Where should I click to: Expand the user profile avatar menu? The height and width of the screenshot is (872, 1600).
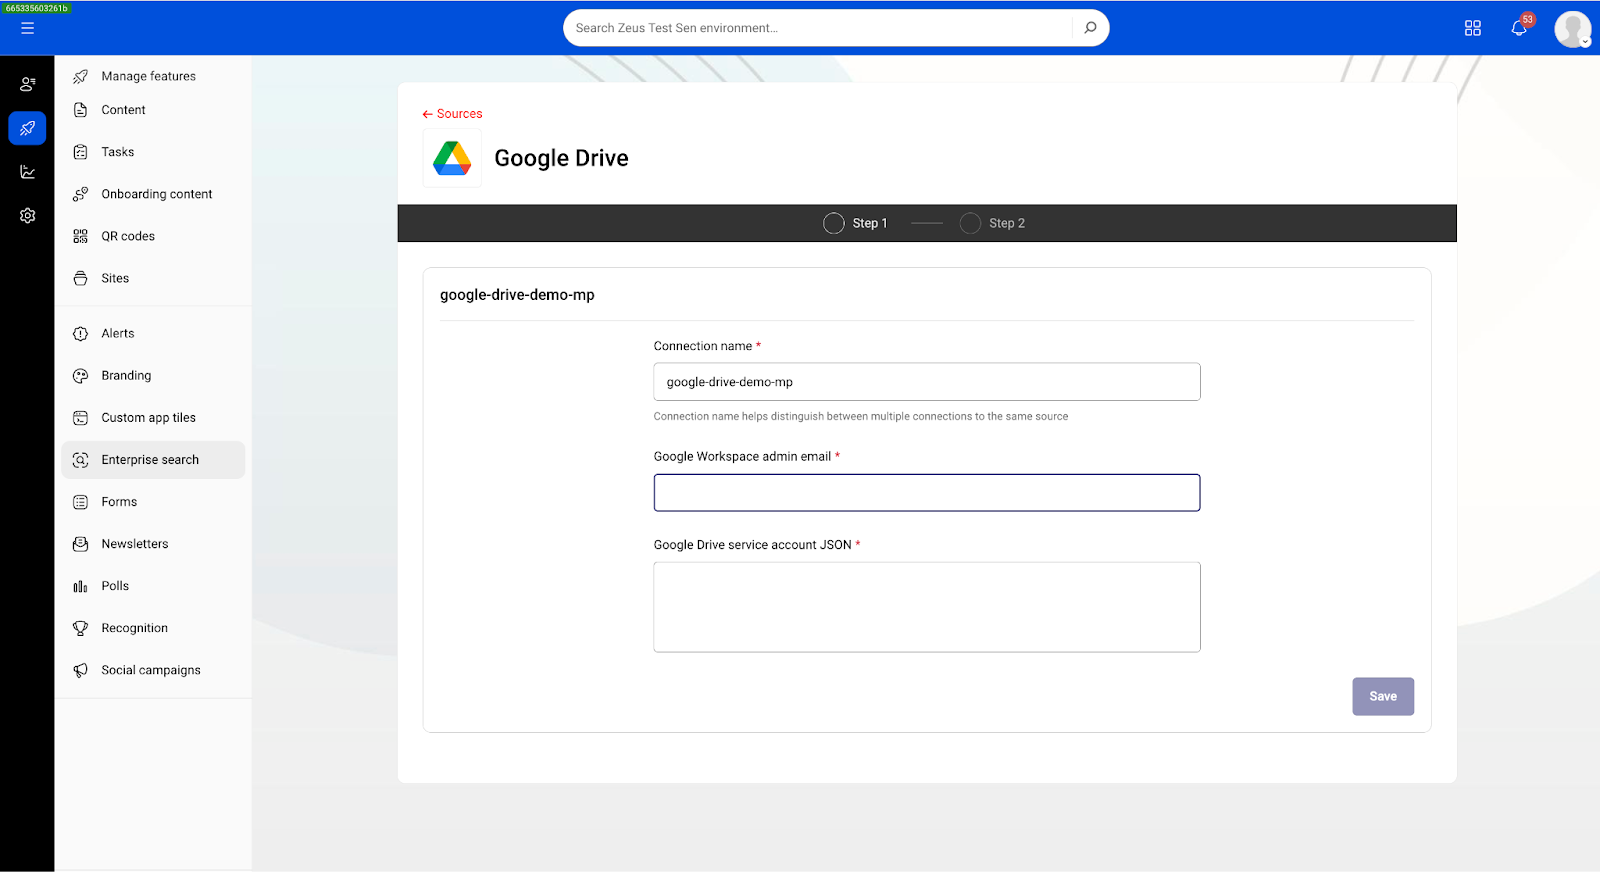point(1572,29)
